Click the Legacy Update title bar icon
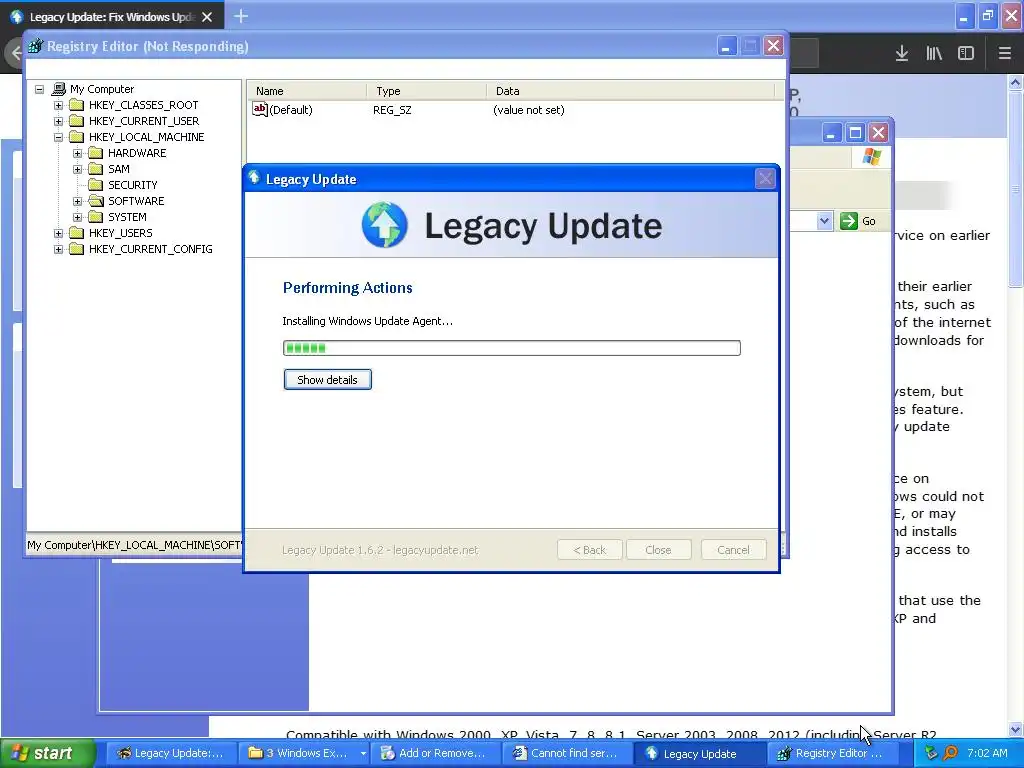This screenshot has height=768, width=1024. [x=255, y=178]
